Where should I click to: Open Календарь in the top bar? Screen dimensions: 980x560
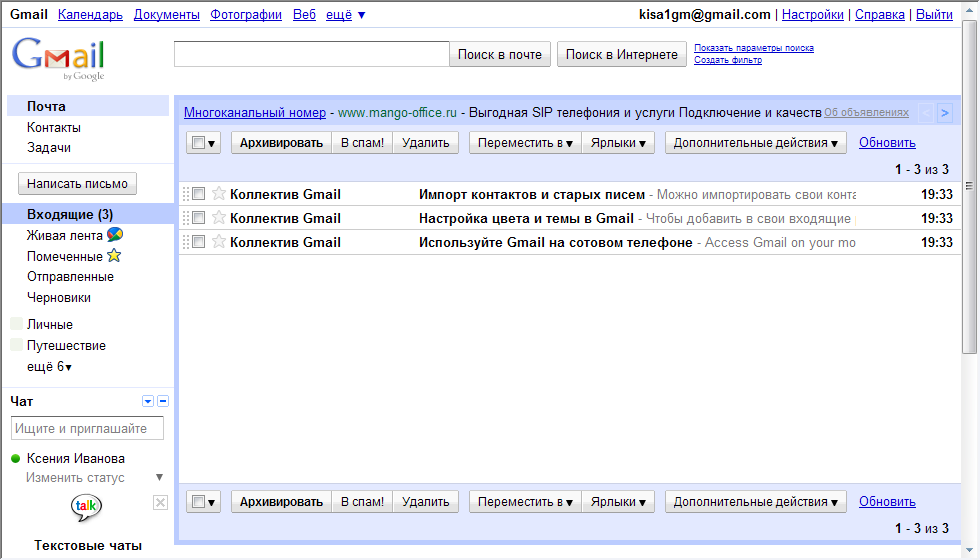[90, 14]
